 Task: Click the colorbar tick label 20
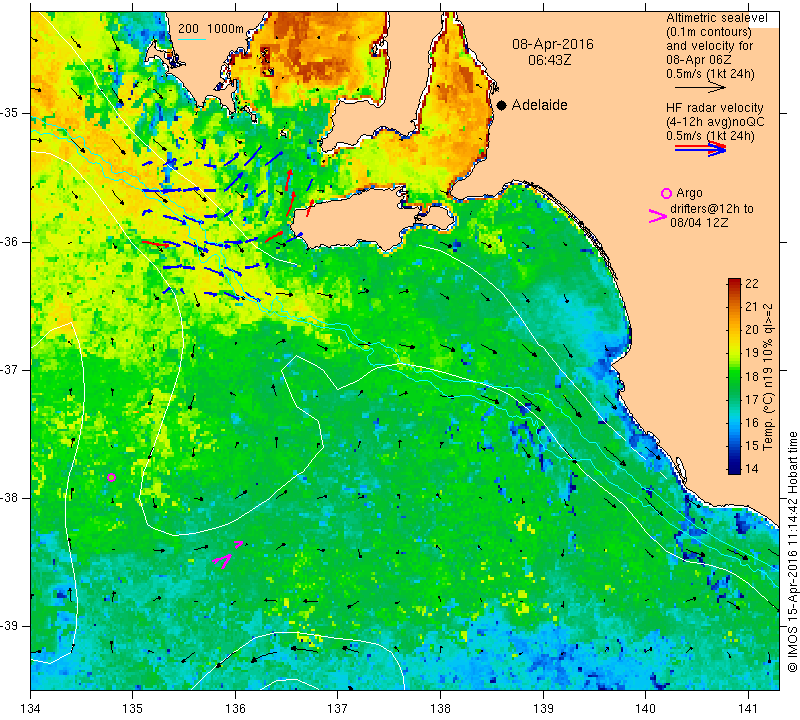(x=752, y=330)
